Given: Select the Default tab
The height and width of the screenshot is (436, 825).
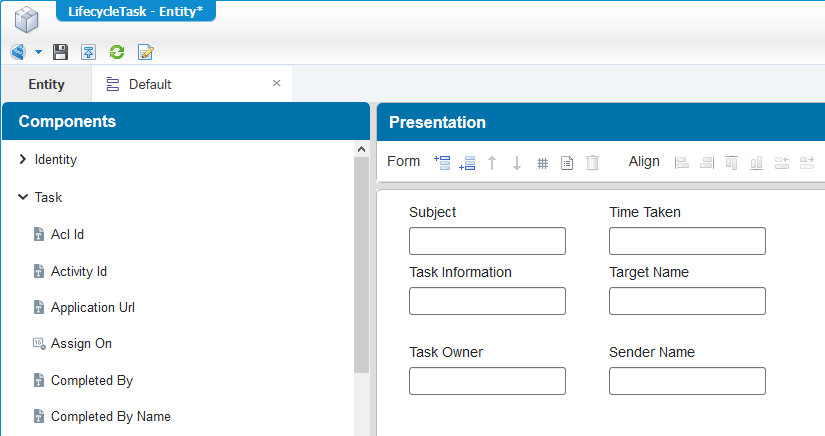Looking at the screenshot, I should point(150,84).
